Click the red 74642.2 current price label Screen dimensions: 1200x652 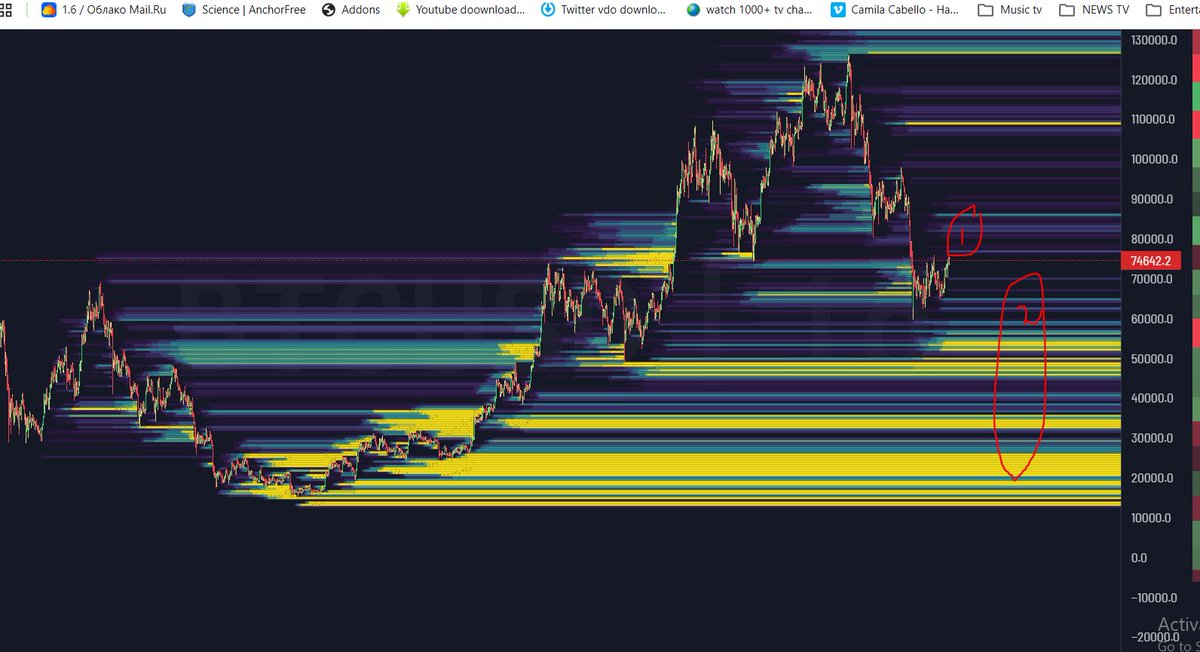(x=1152, y=261)
